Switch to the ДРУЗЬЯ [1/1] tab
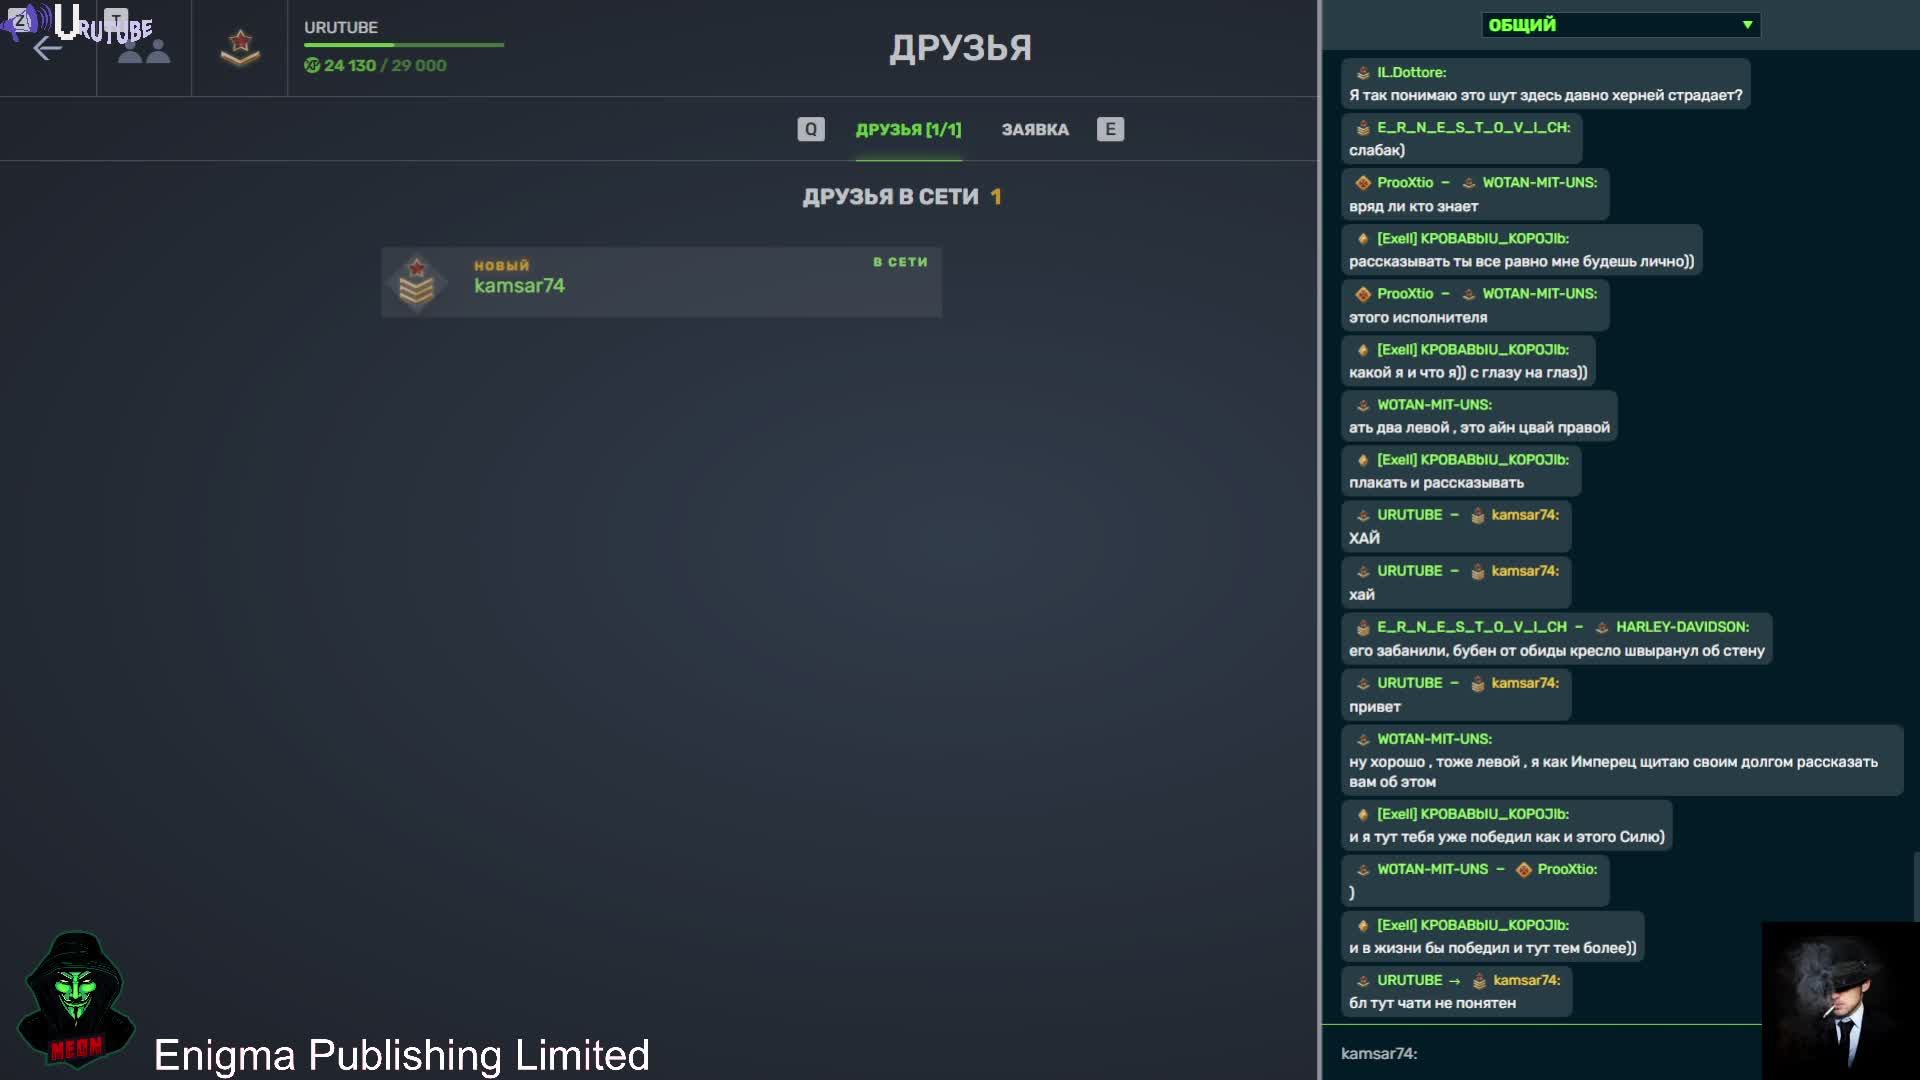1920x1080 pixels. [x=908, y=130]
